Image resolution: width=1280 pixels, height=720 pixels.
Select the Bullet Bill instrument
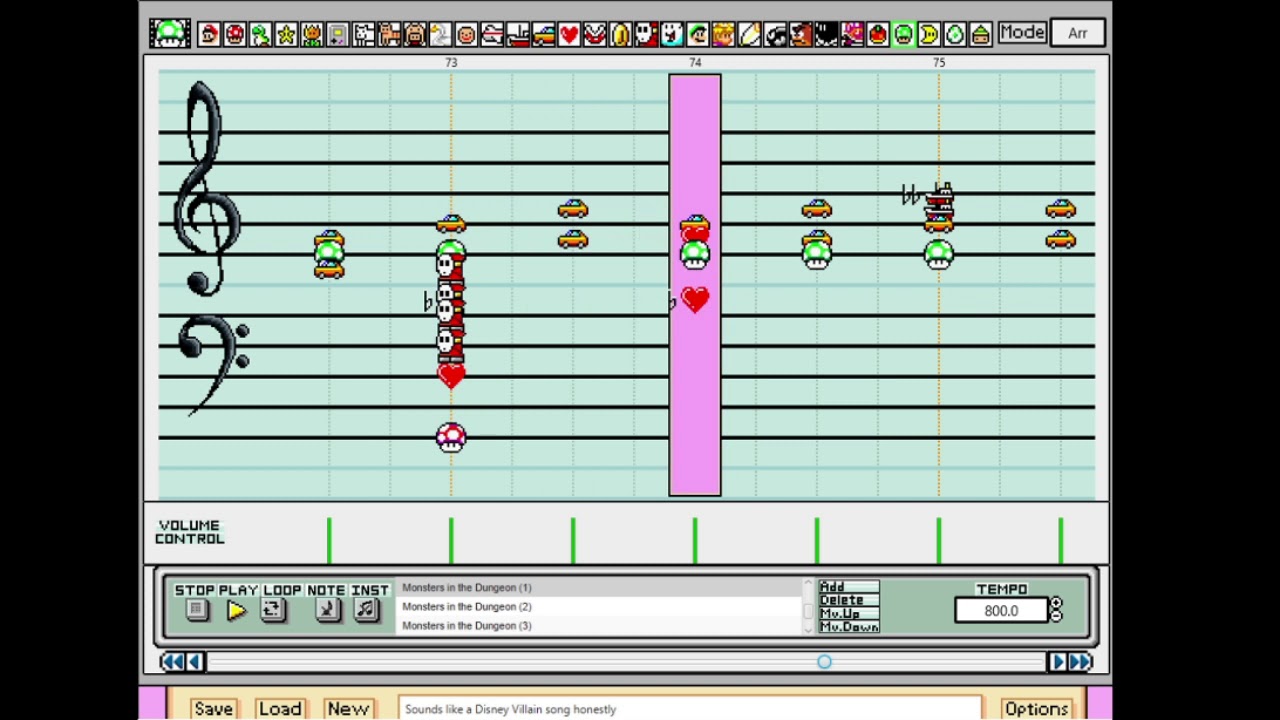coord(775,34)
